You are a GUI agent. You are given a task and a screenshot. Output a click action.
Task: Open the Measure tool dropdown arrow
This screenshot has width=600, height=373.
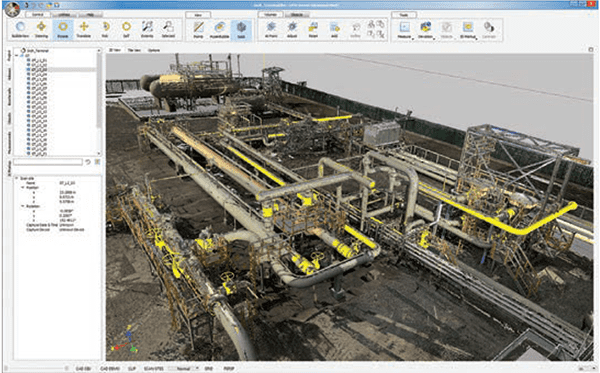point(412,38)
